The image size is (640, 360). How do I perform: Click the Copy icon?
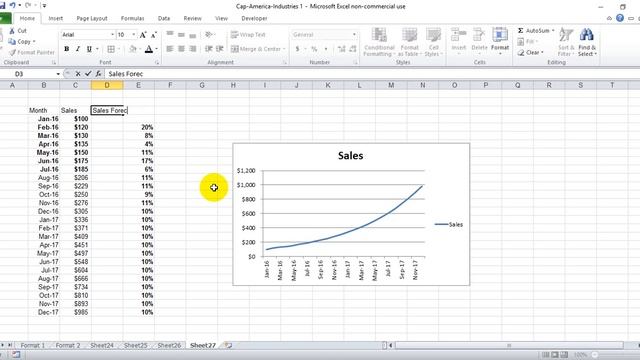pyautogui.click(x=12, y=41)
